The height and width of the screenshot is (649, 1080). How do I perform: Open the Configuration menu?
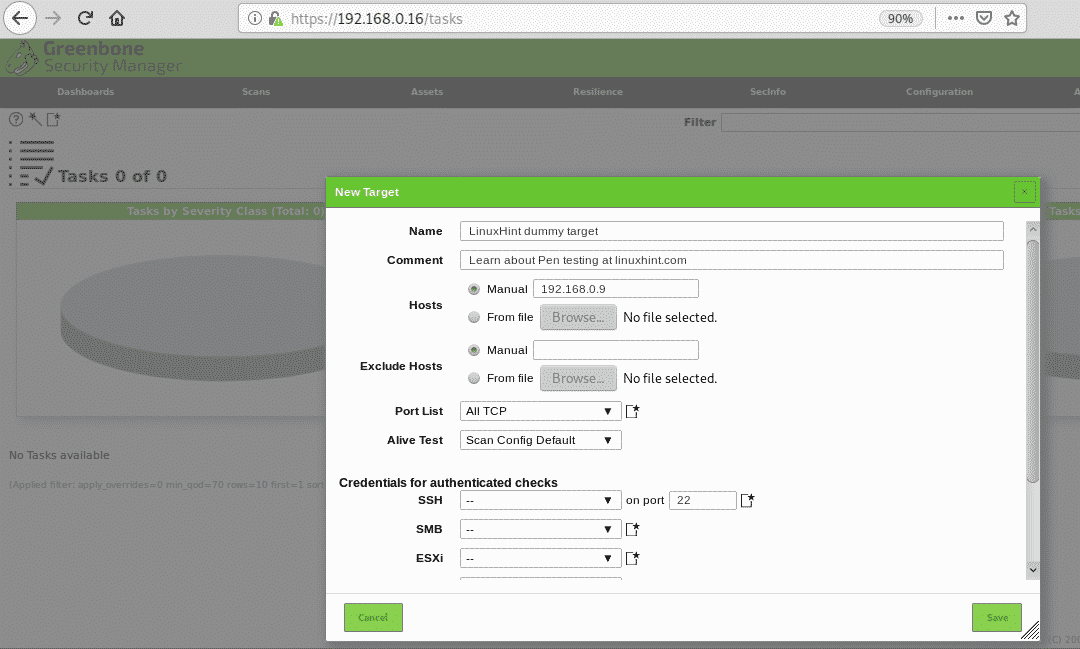coord(939,92)
